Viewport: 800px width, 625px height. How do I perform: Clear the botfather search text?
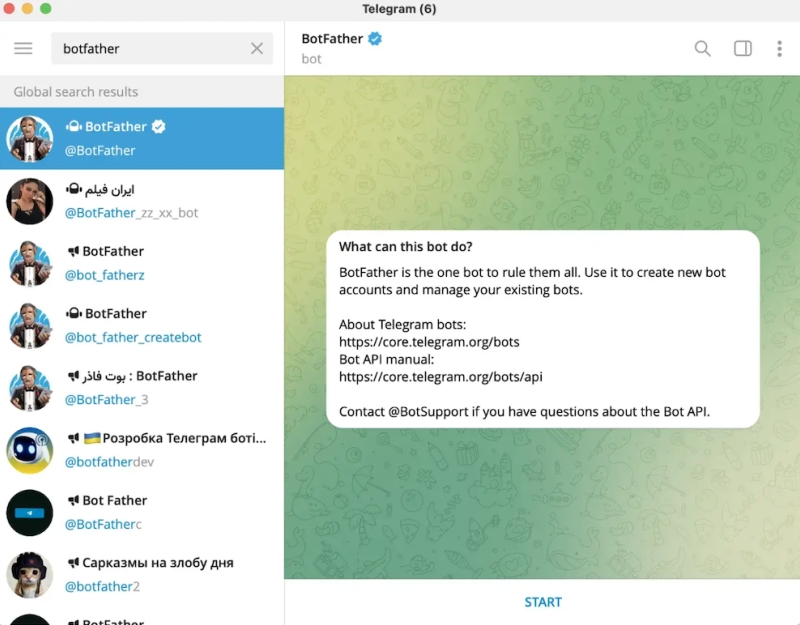[257, 48]
